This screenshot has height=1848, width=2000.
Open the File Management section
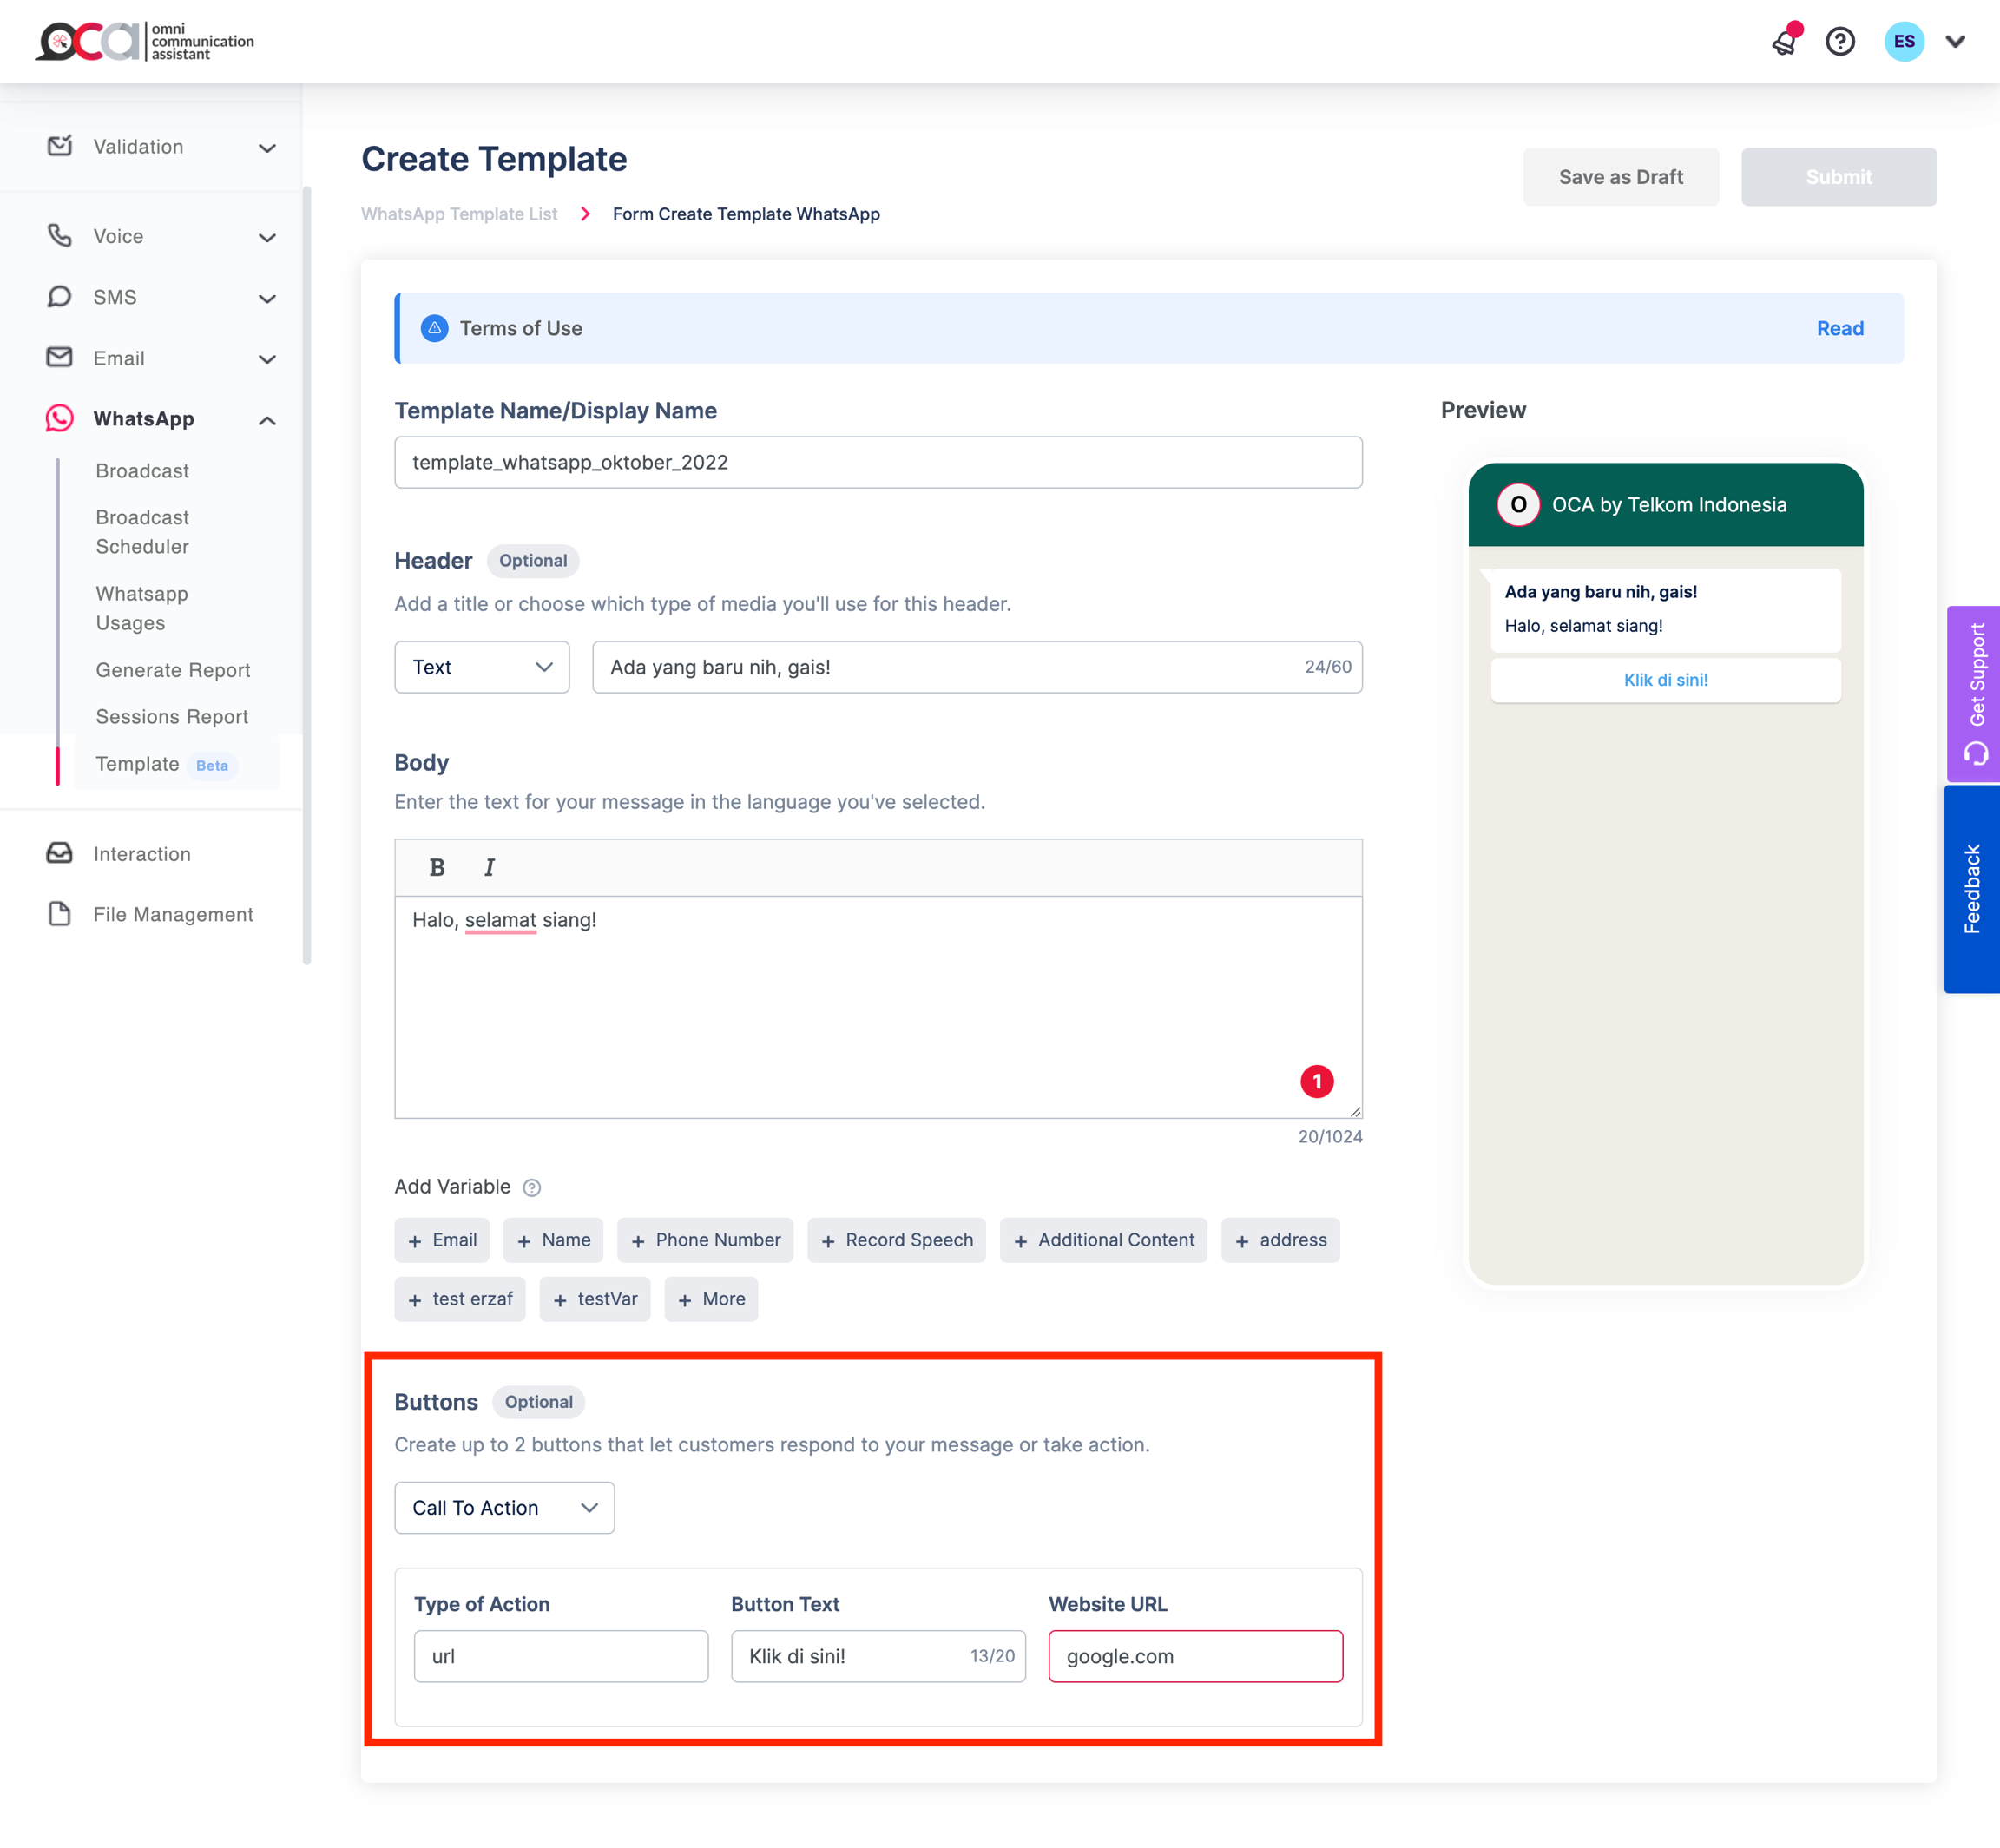pos(172,914)
